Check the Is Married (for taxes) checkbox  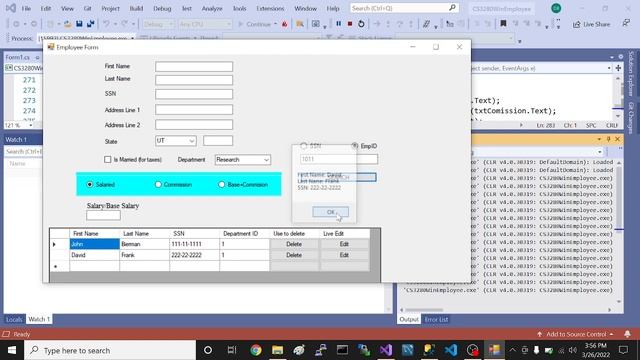point(107,160)
